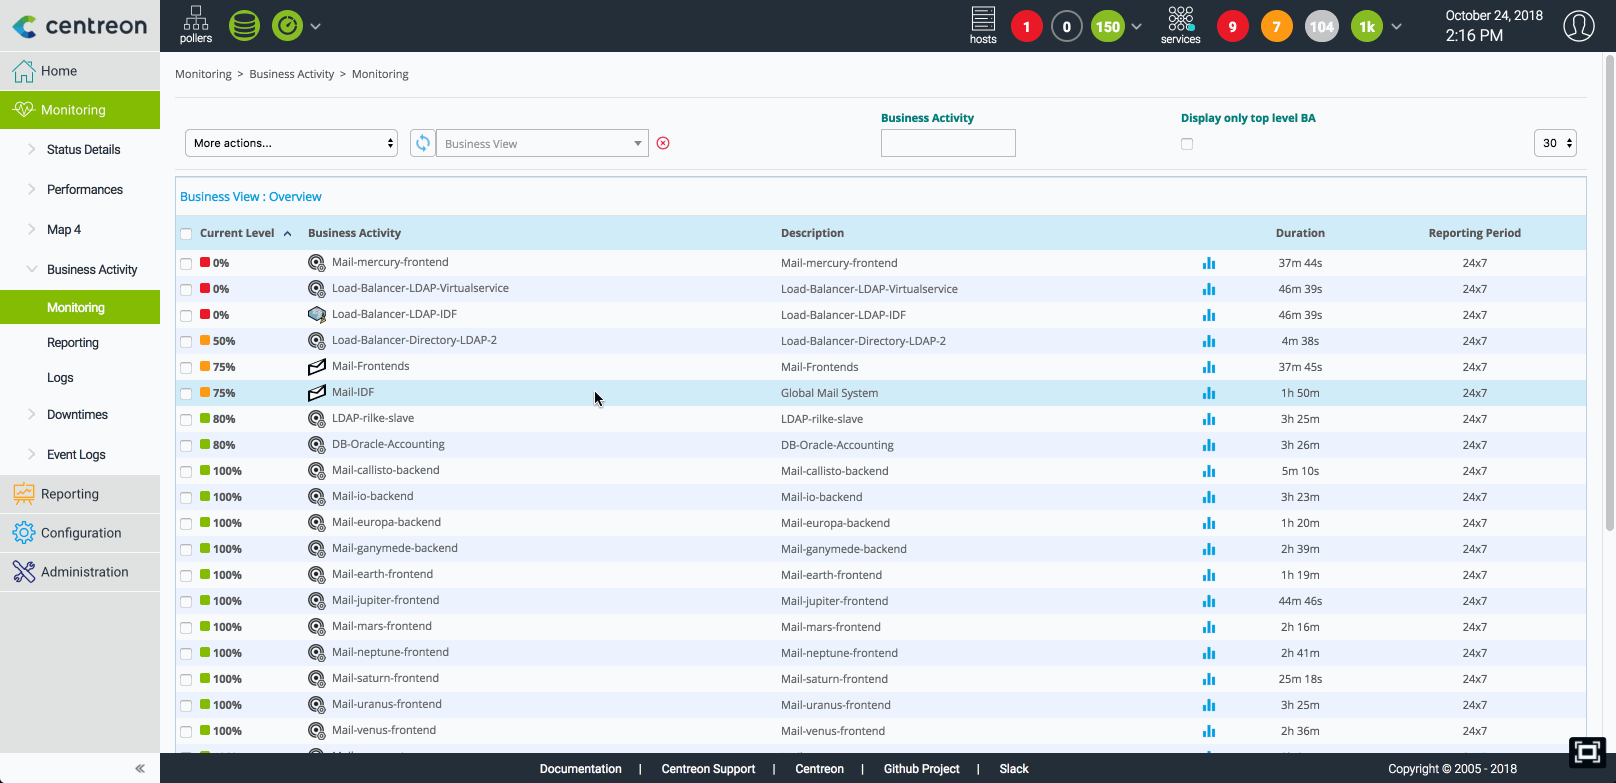Open the More actions dropdown
Image resolution: width=1616 pixels, height=783 pixels.
(x=291, y=143)
